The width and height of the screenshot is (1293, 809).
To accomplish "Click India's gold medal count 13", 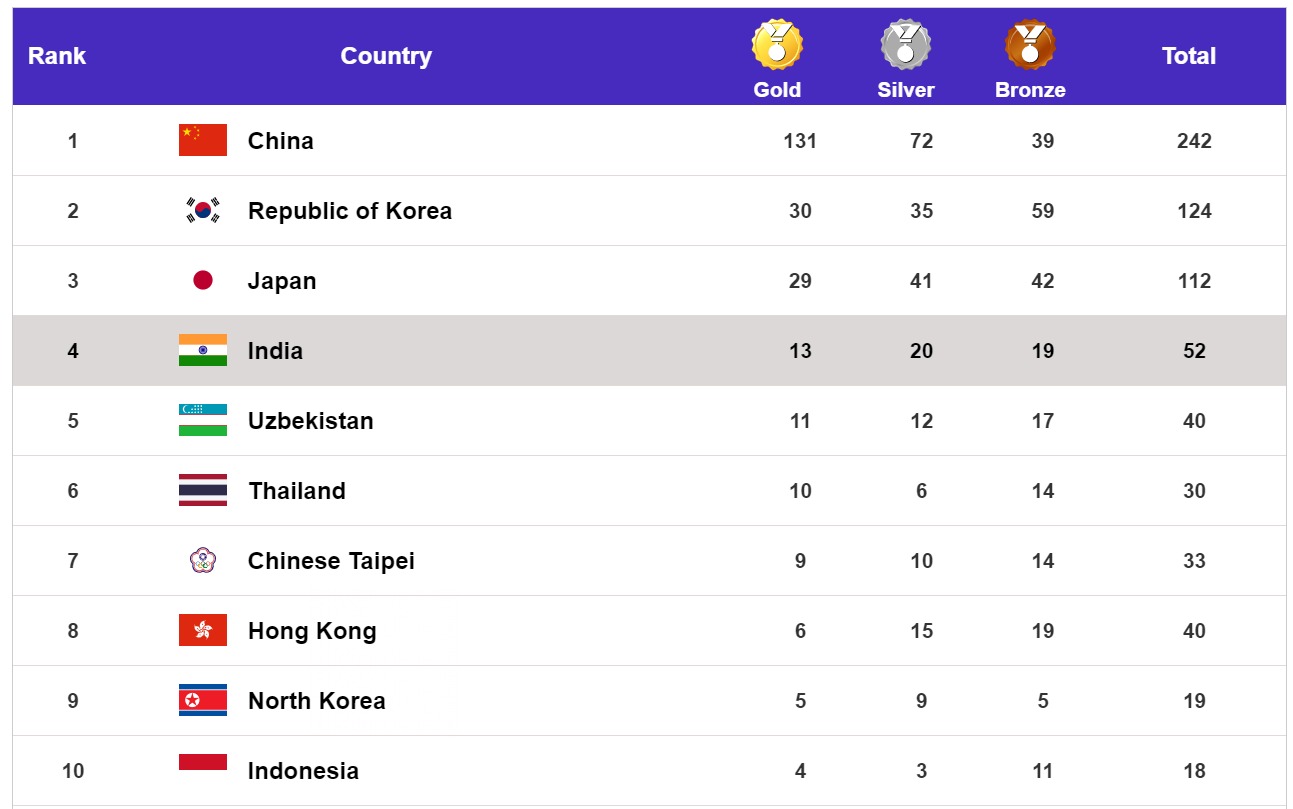I will coord(800,351).
